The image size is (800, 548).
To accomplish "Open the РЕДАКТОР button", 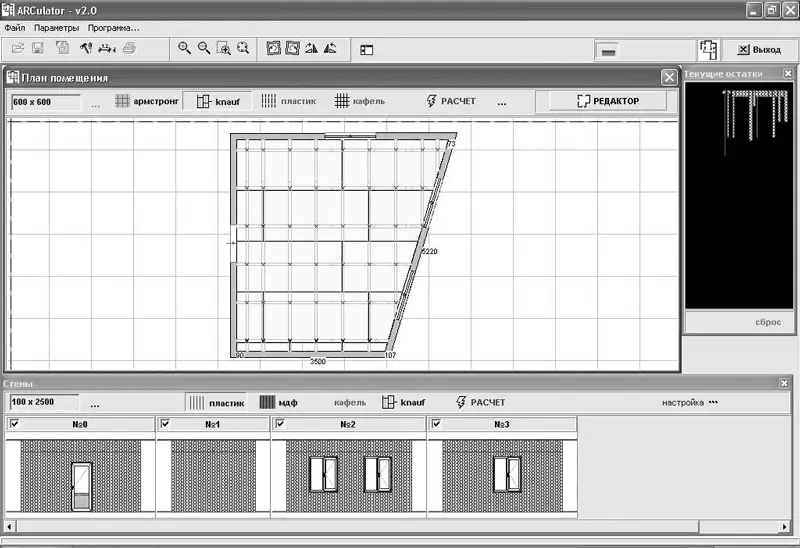I will coord(608,101).
